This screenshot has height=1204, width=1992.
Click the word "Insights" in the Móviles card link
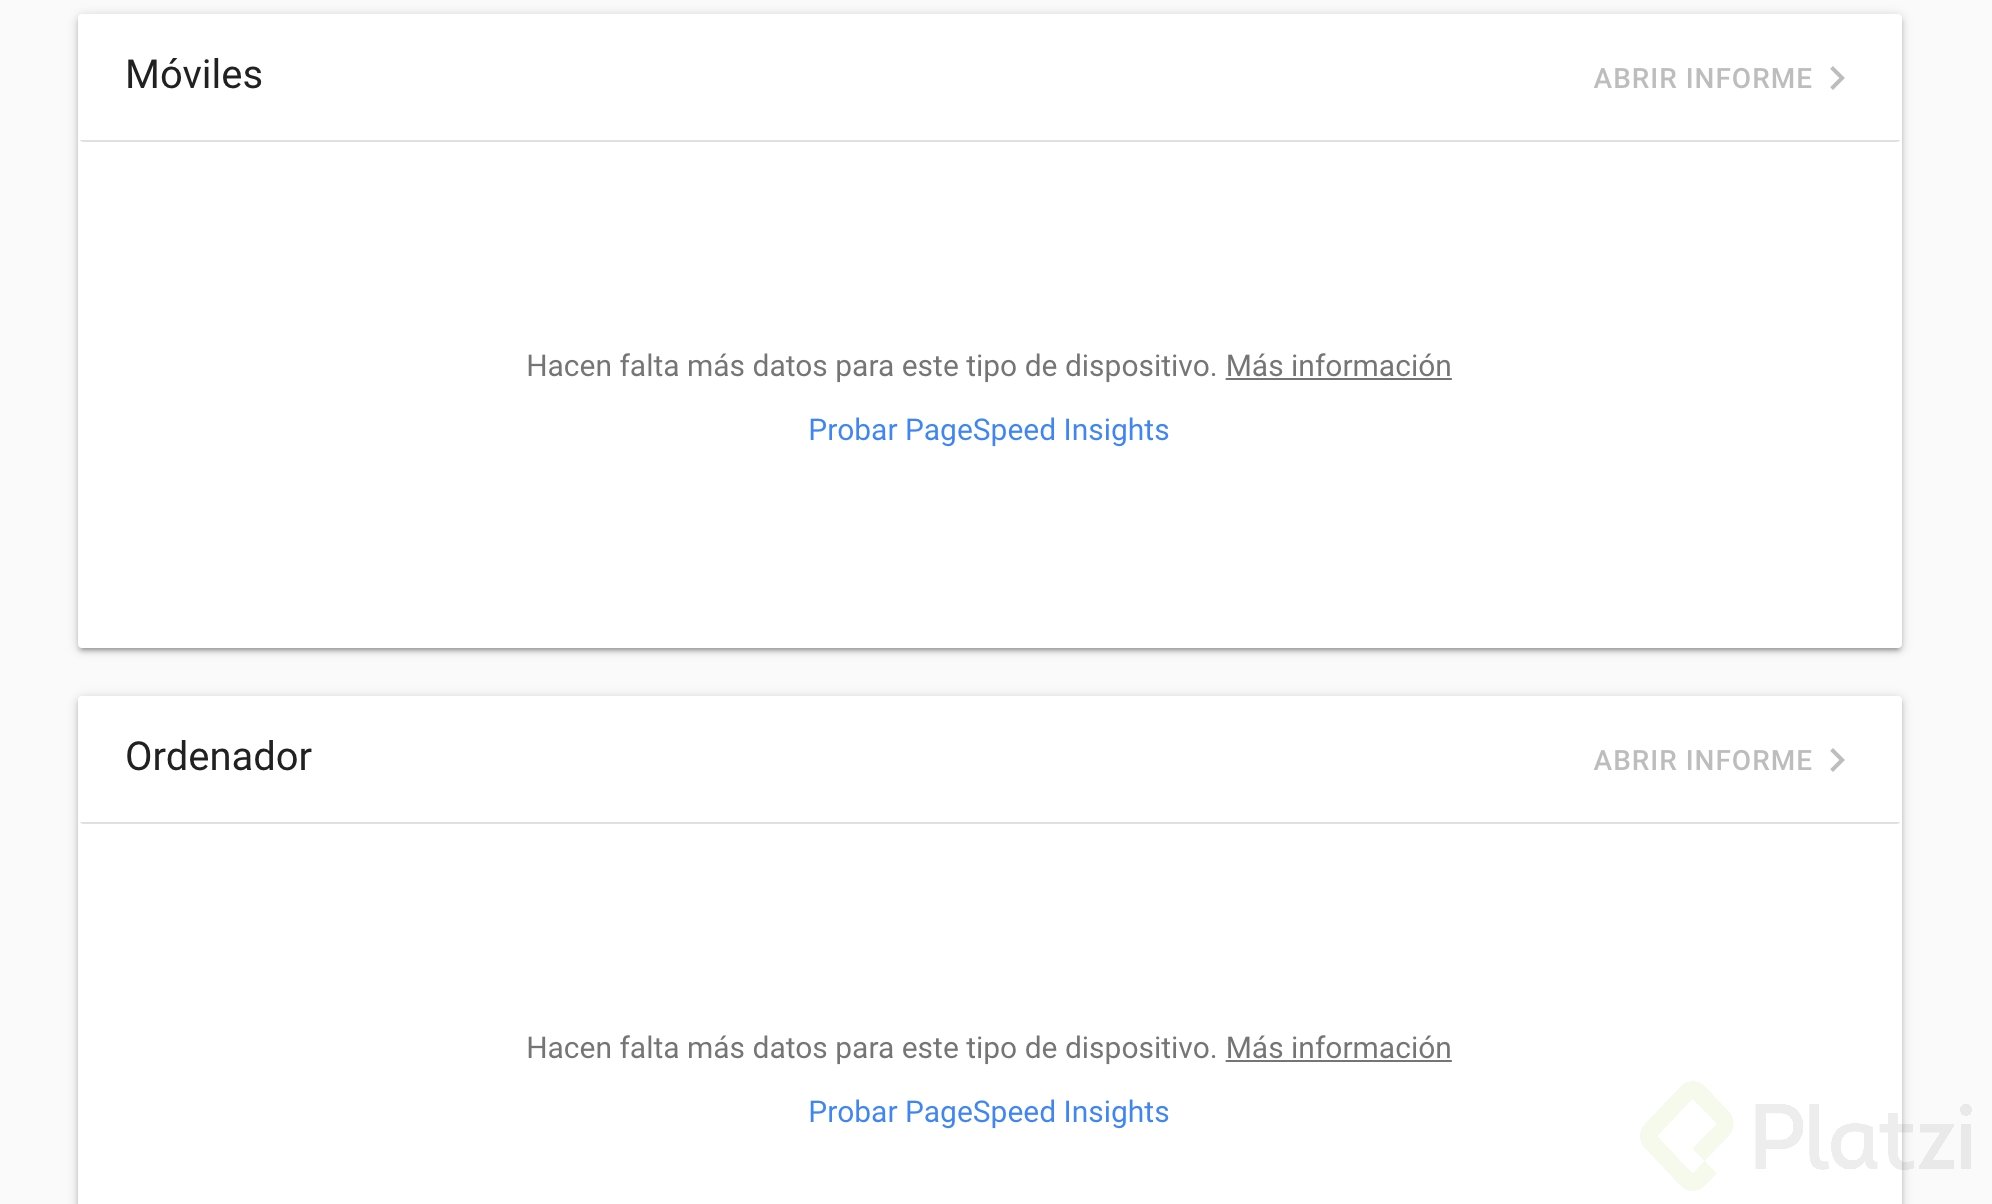click(1116, 430)
